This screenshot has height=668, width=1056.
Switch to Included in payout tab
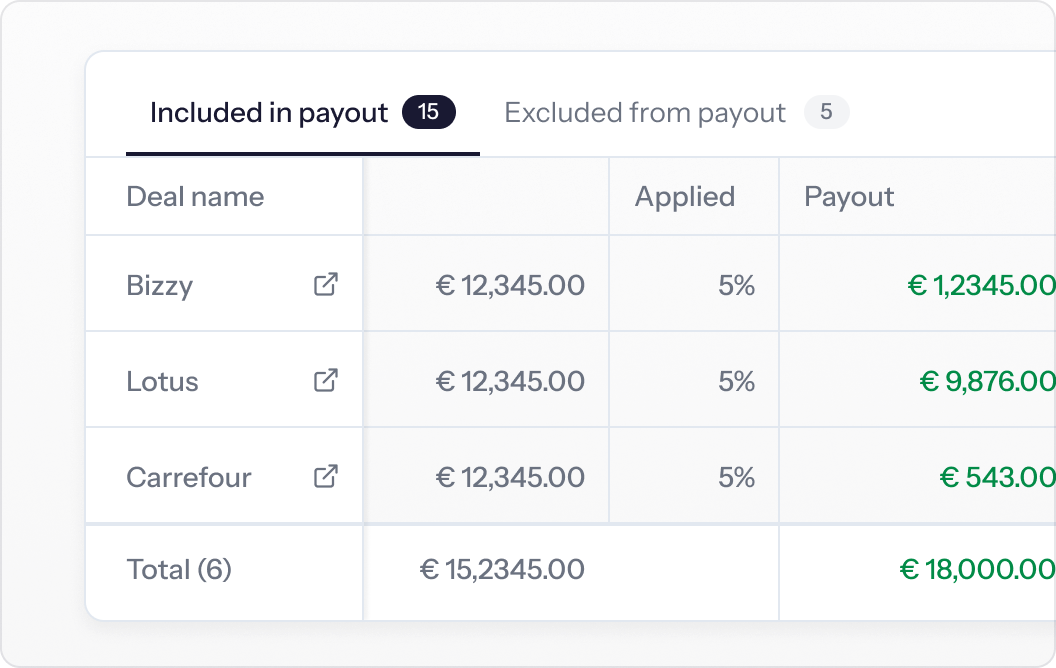pos(302,112)
